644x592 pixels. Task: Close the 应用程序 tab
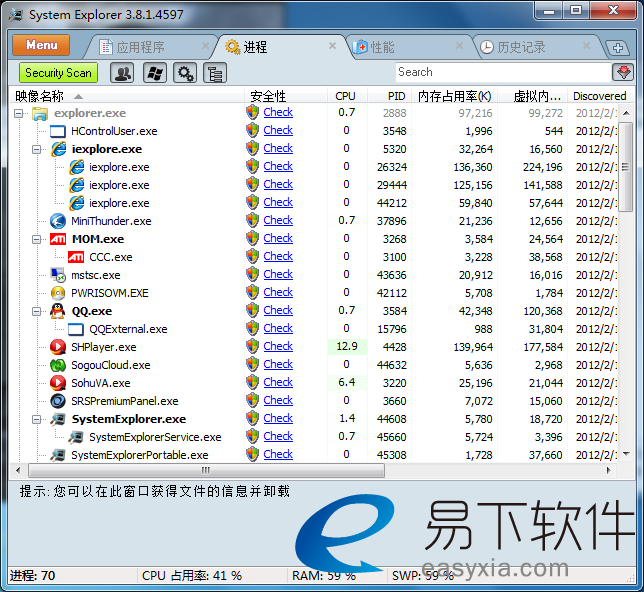coord(205,46)
